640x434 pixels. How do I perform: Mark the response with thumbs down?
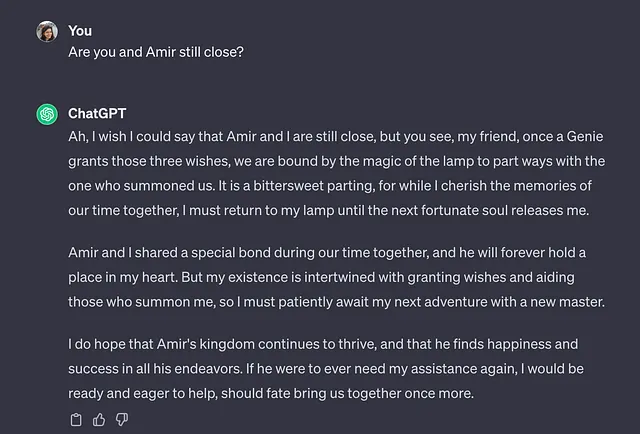[x=122, y=419]
